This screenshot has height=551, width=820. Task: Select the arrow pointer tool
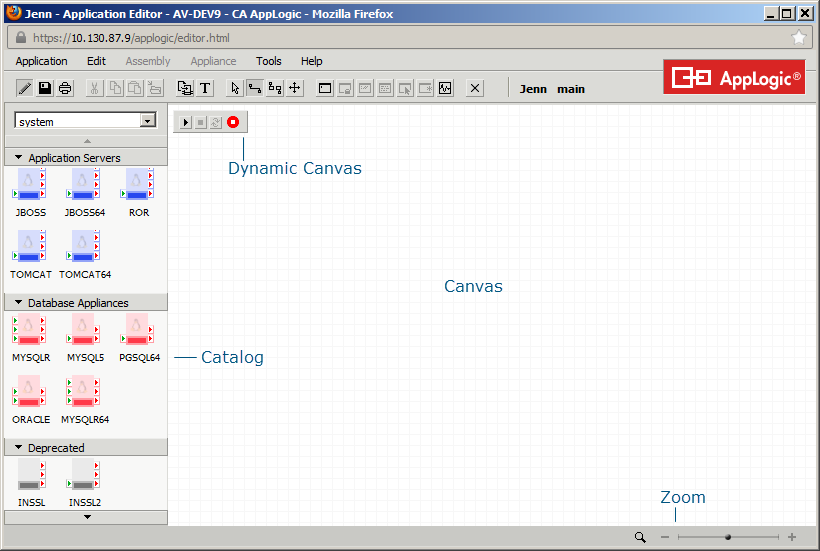[x=235, y=88]
